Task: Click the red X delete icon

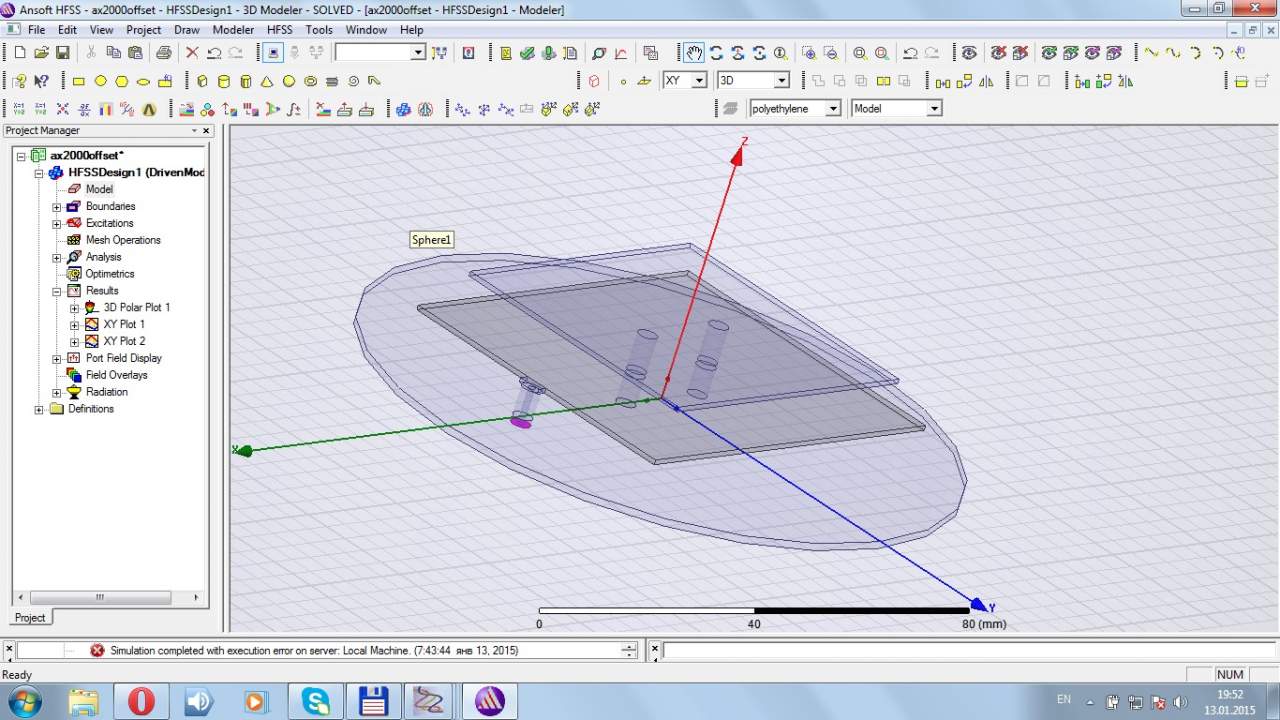Action: click(x=192, y=53)
